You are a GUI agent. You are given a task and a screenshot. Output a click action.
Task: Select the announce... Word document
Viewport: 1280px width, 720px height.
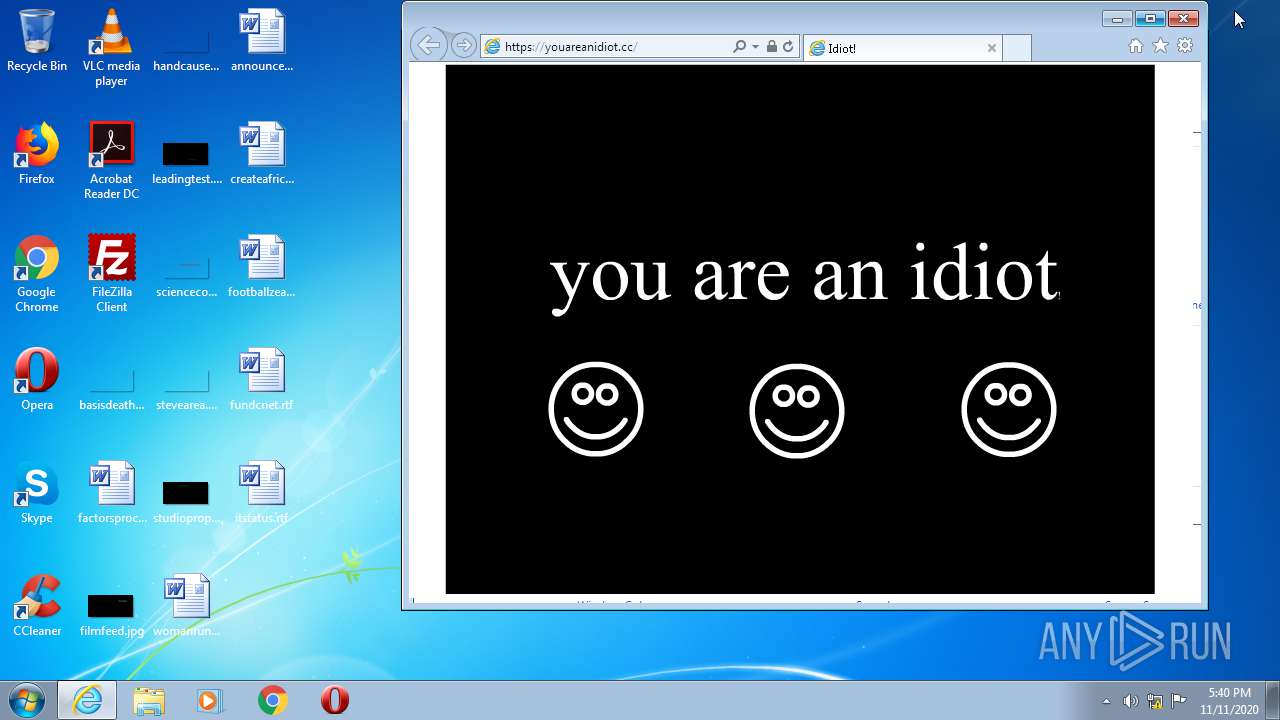point(262,42)
